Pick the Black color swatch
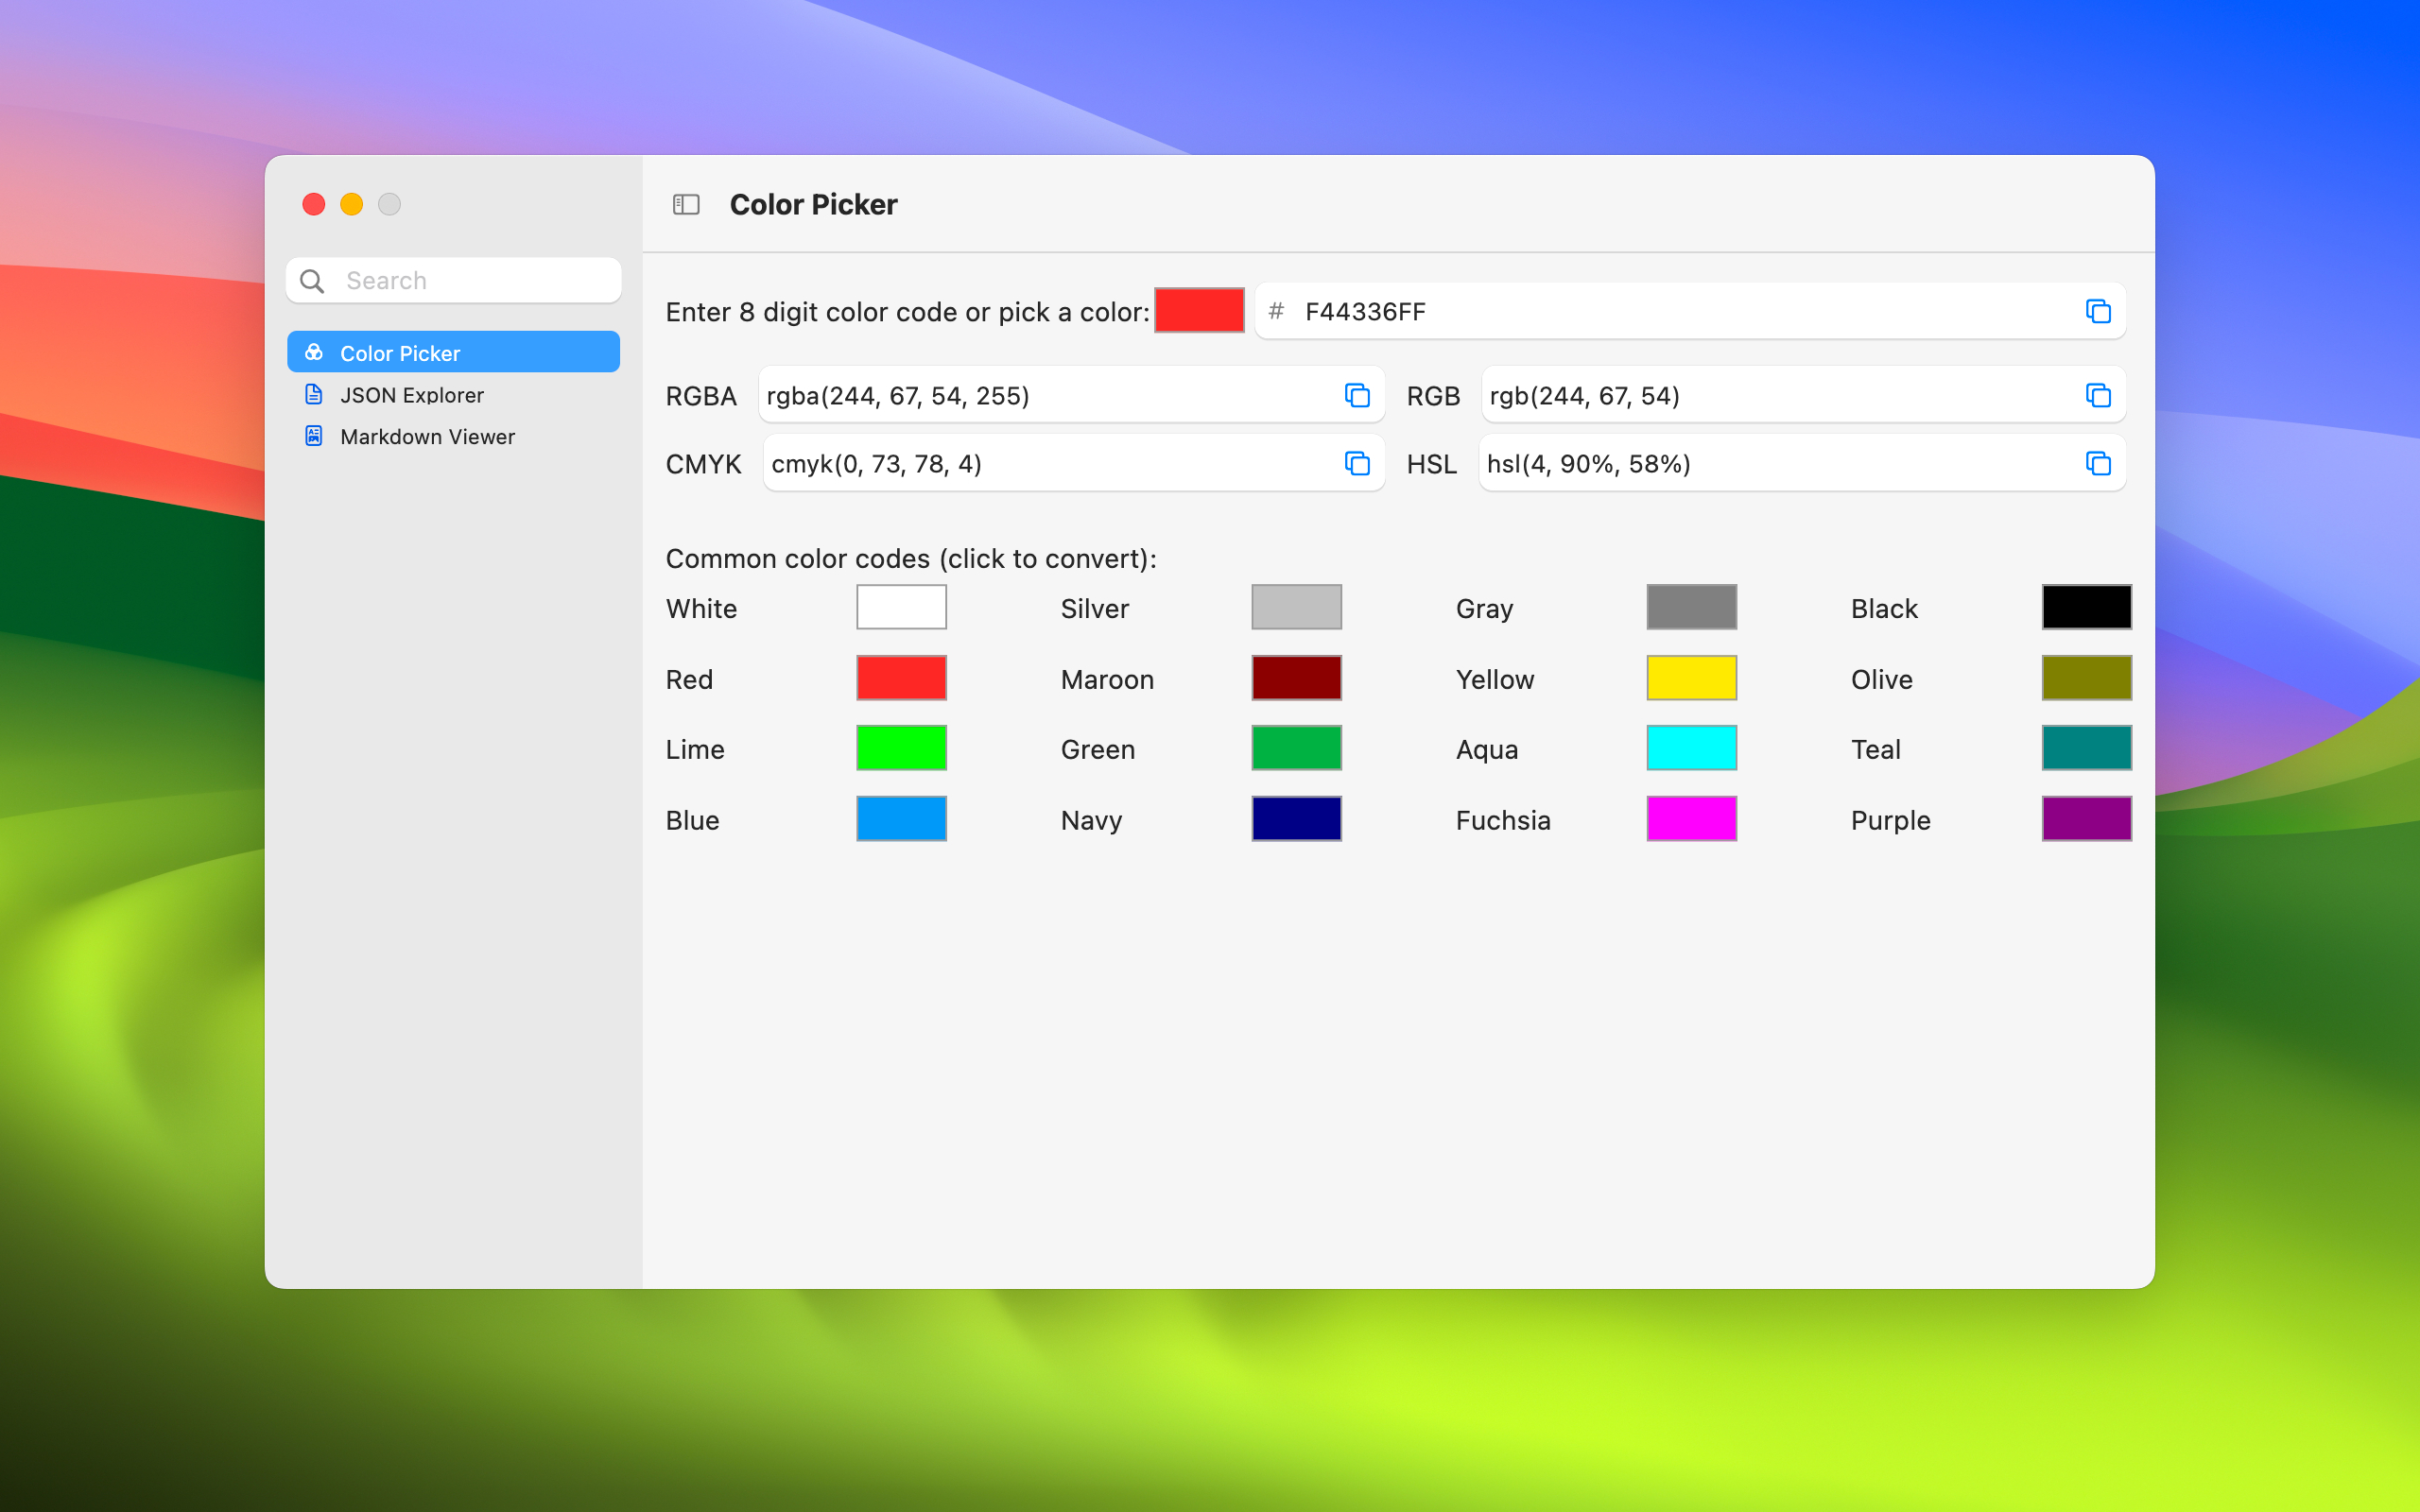 (x=2086, y=607)
